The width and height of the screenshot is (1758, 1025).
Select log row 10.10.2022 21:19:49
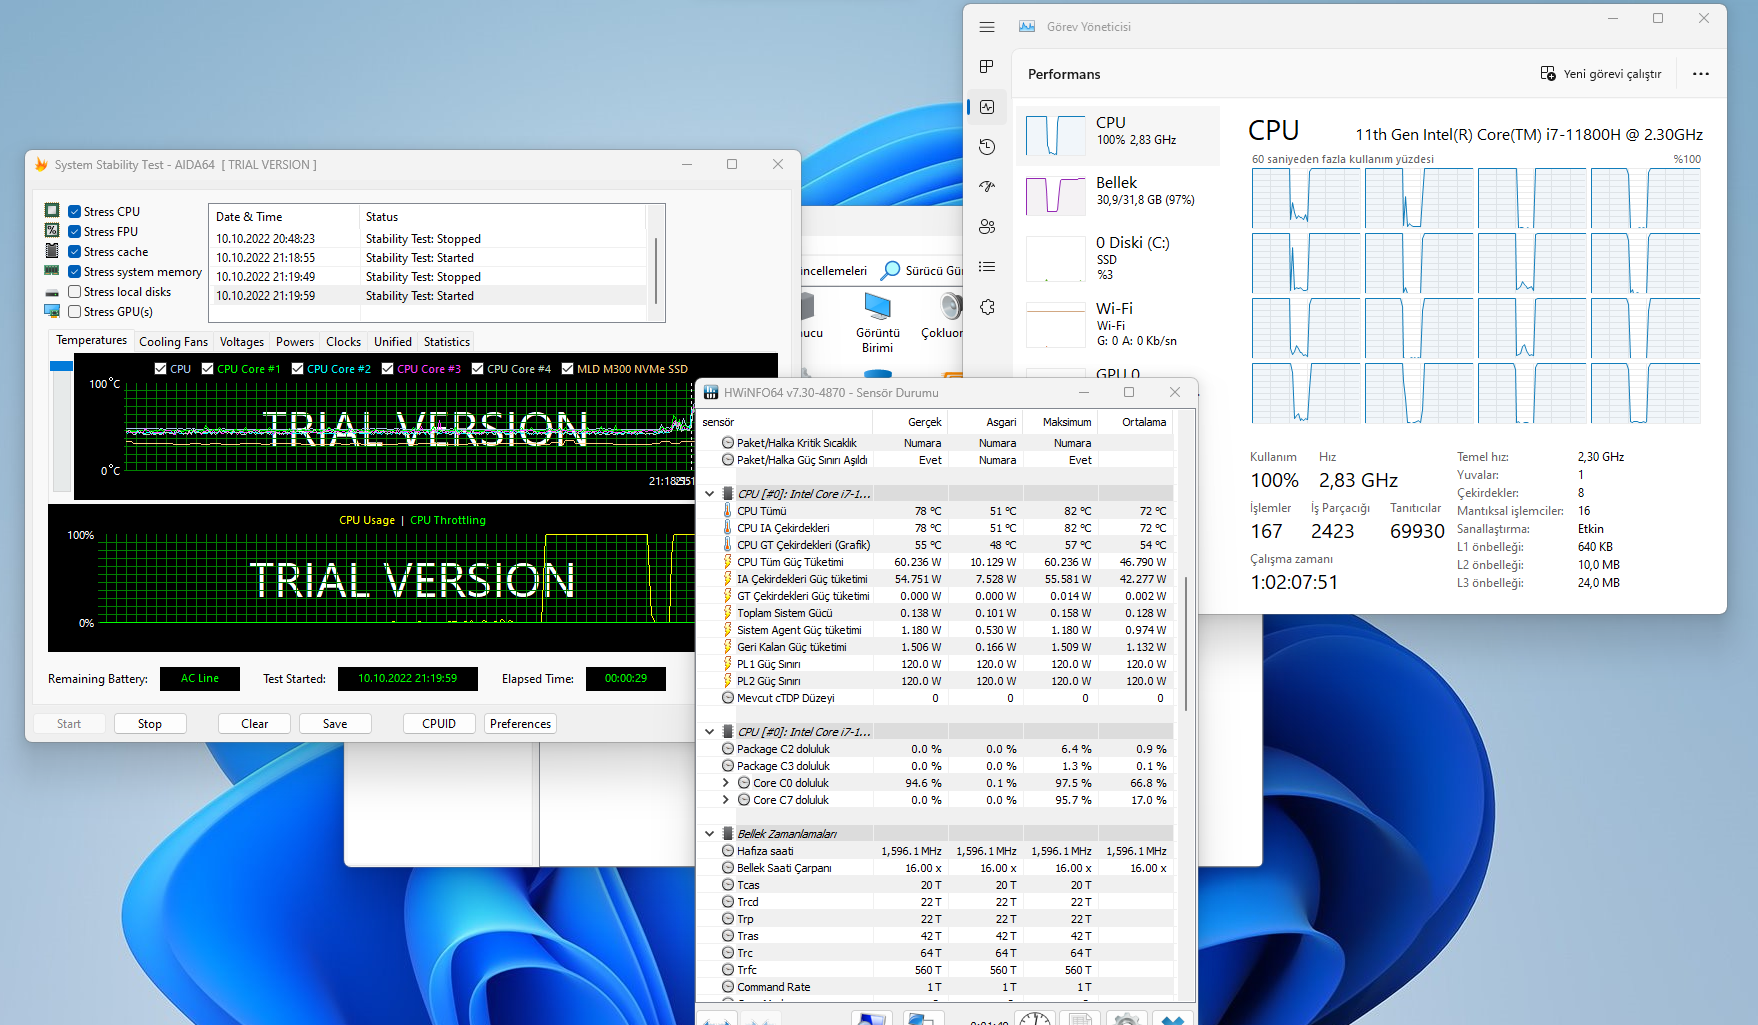click(430, 277)
